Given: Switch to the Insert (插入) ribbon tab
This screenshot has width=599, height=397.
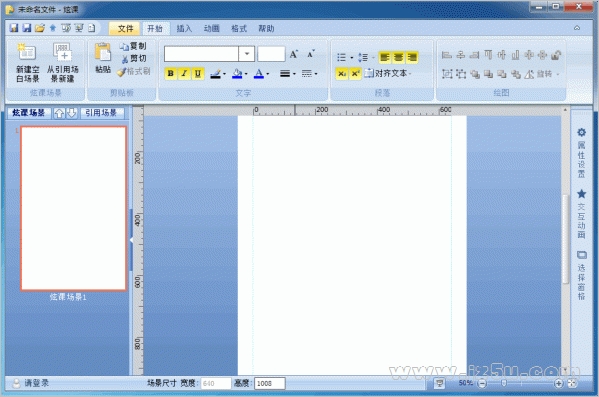Looking at the screenshot, I should pos(184,28).
